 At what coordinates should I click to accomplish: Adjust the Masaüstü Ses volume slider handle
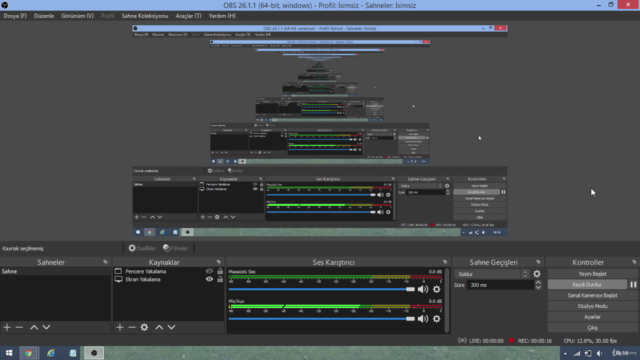tap(410, 289)
